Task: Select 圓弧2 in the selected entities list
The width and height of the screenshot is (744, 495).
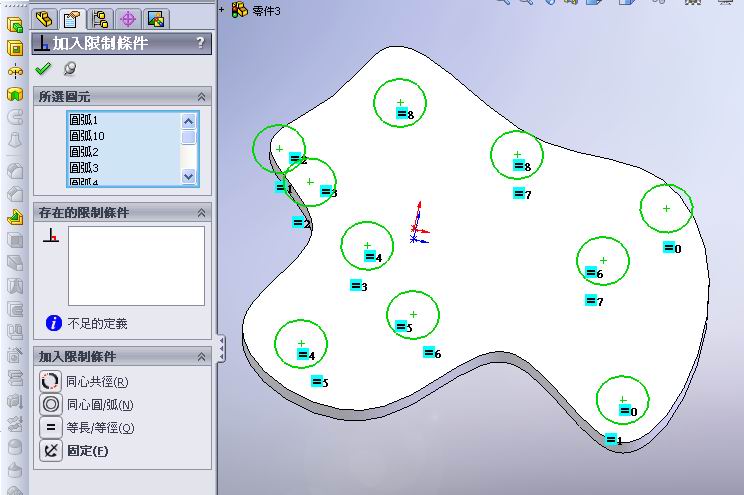Action: click(x=84, y=151)
